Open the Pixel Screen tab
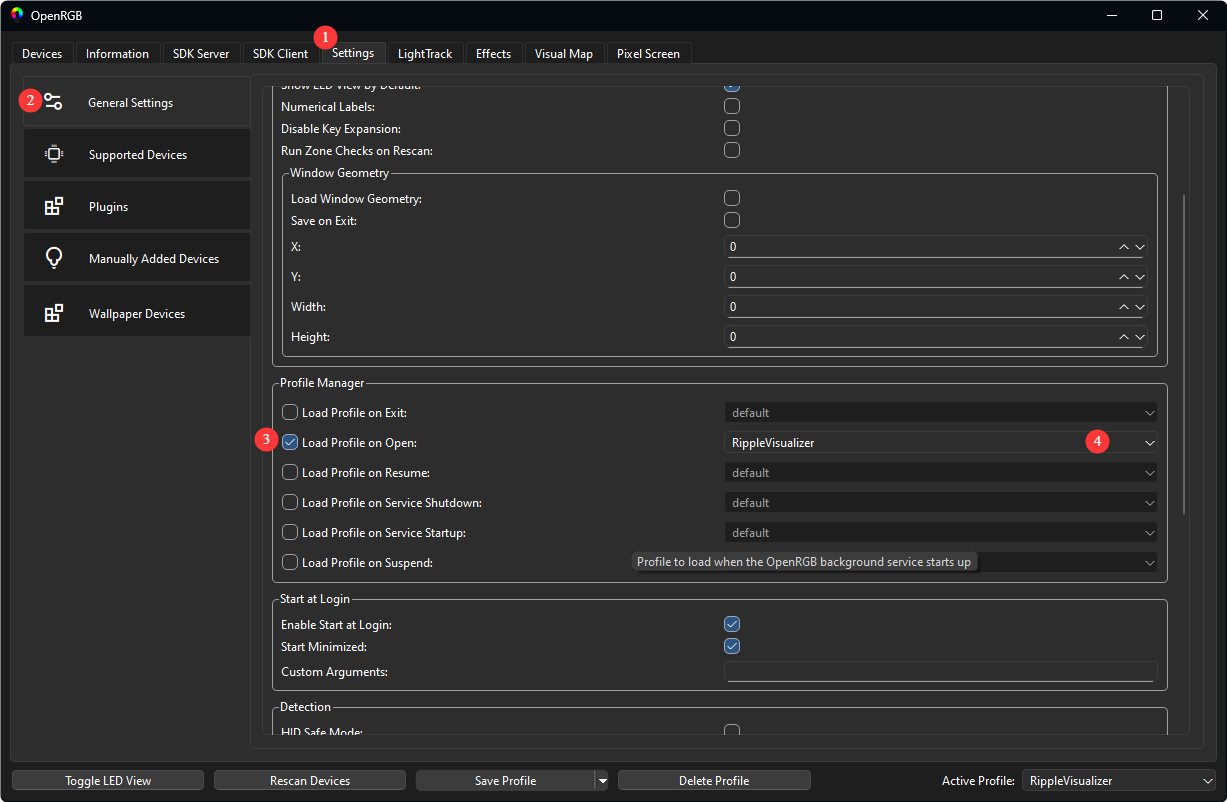 [648, 54]
